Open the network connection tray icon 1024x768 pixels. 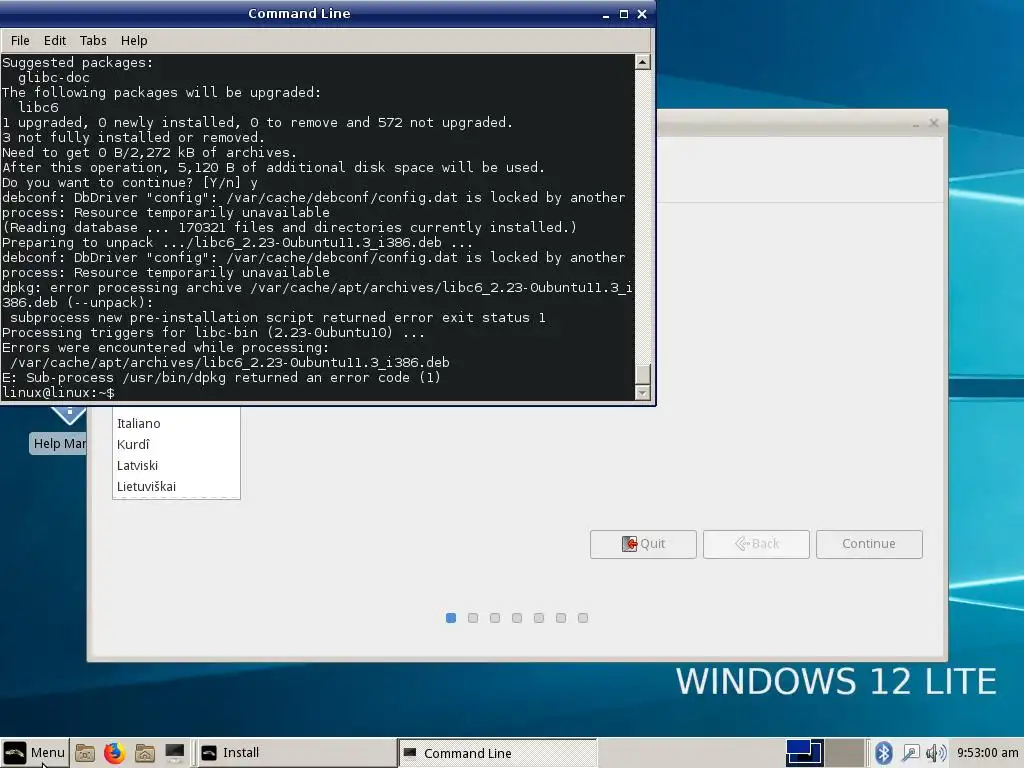(910, 752)
